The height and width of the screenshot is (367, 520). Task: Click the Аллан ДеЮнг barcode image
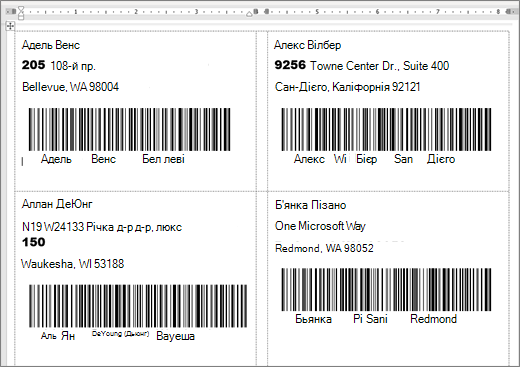pyautogui.click(x=138, y=306)
